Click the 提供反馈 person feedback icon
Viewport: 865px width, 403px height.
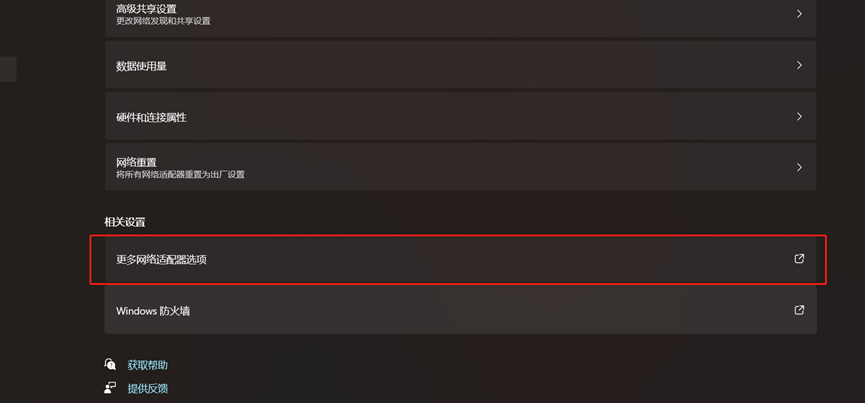(110, 388)
